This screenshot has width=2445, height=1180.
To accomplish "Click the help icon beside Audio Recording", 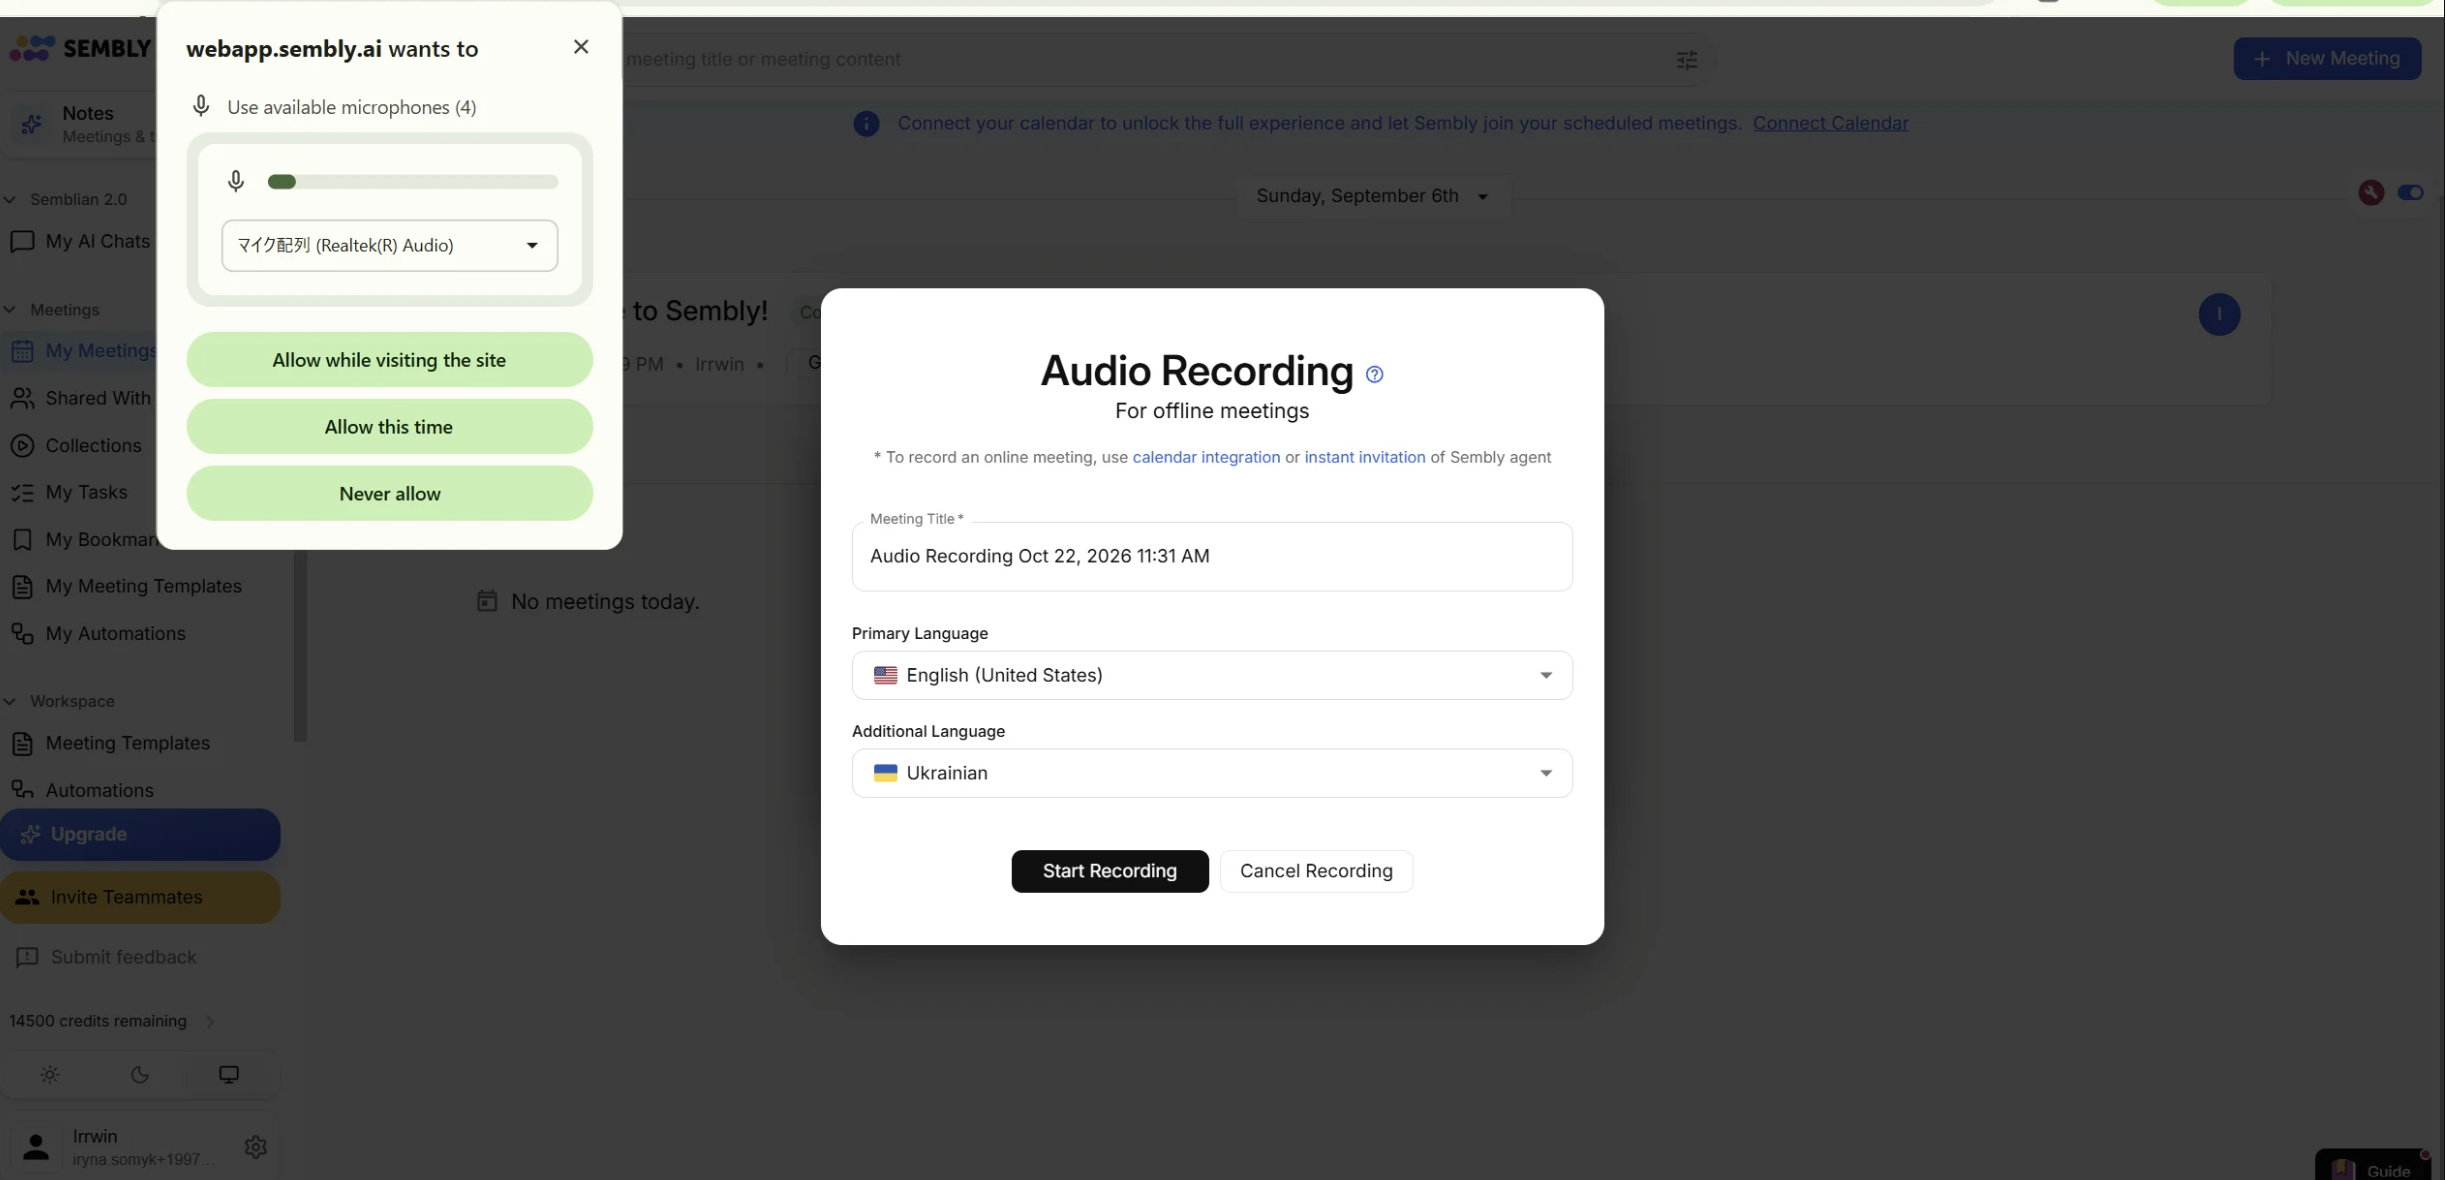I will pyautogui.click(x=1375, y=374).
